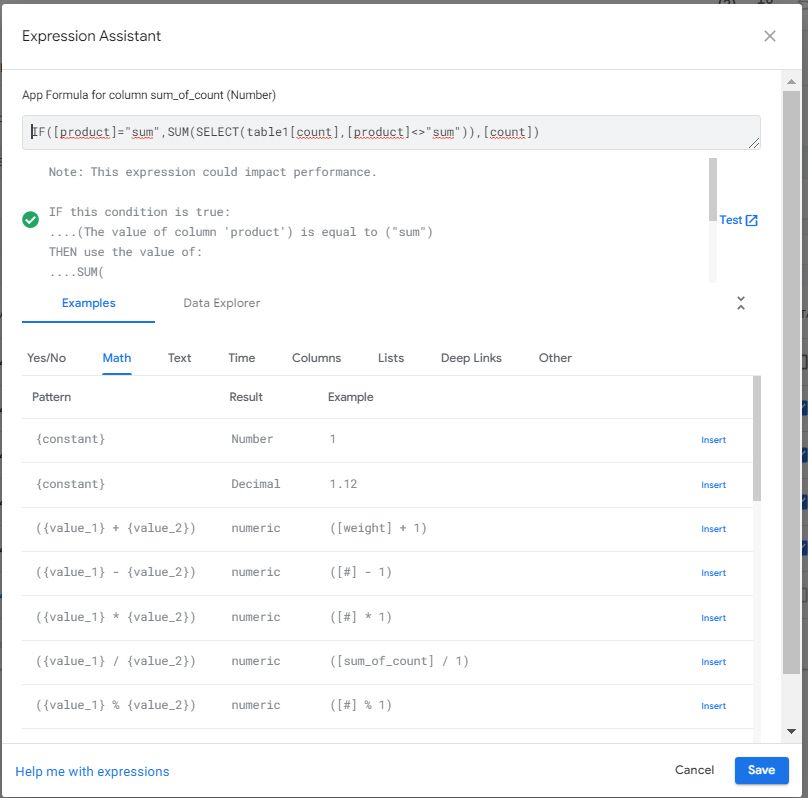Click the Pattern column header
808x798 pixels.
(52, 397)
